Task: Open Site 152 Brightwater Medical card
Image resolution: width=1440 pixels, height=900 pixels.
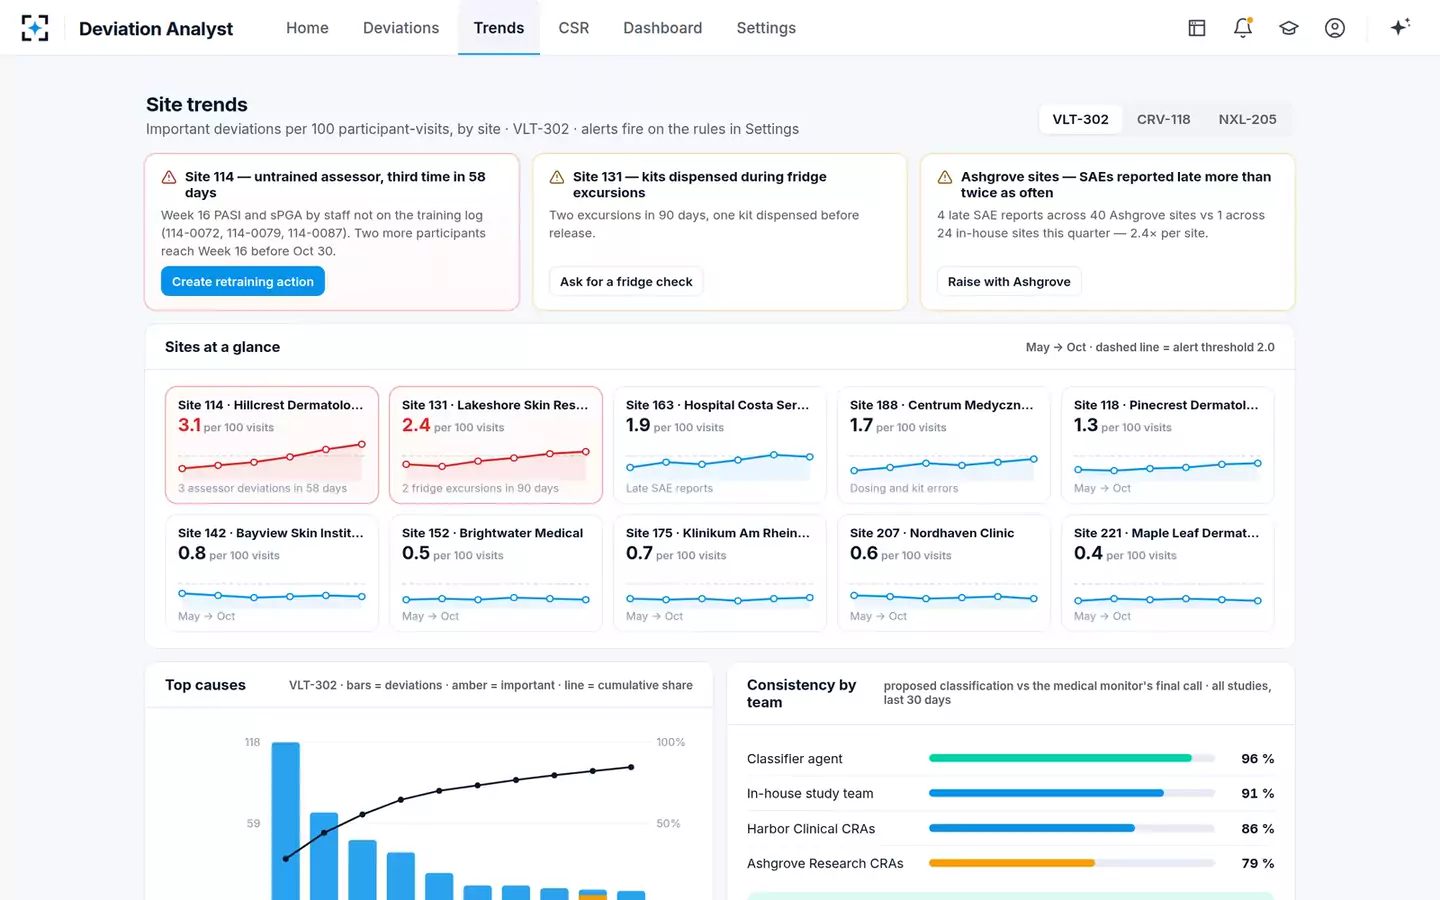Action: click(x=496, y=573)
